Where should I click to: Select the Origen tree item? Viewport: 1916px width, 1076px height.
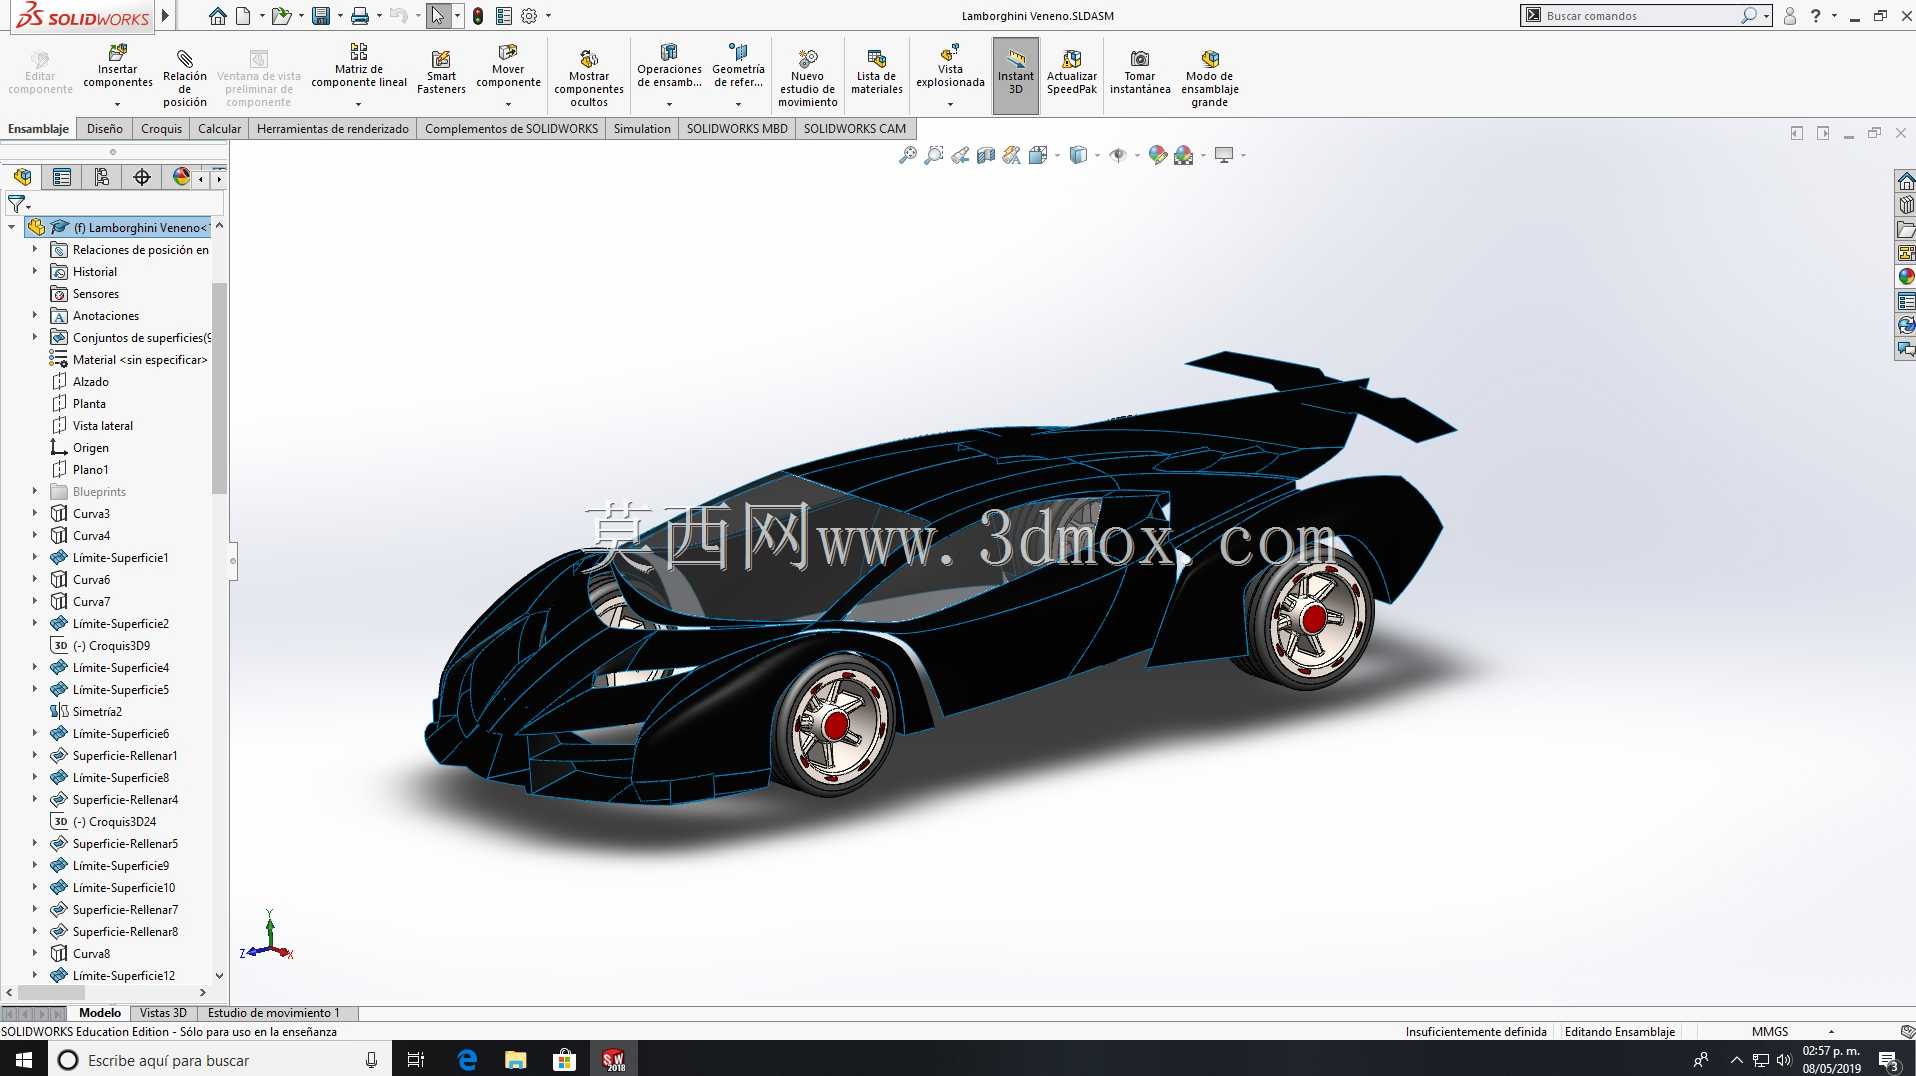click(91, 447)
